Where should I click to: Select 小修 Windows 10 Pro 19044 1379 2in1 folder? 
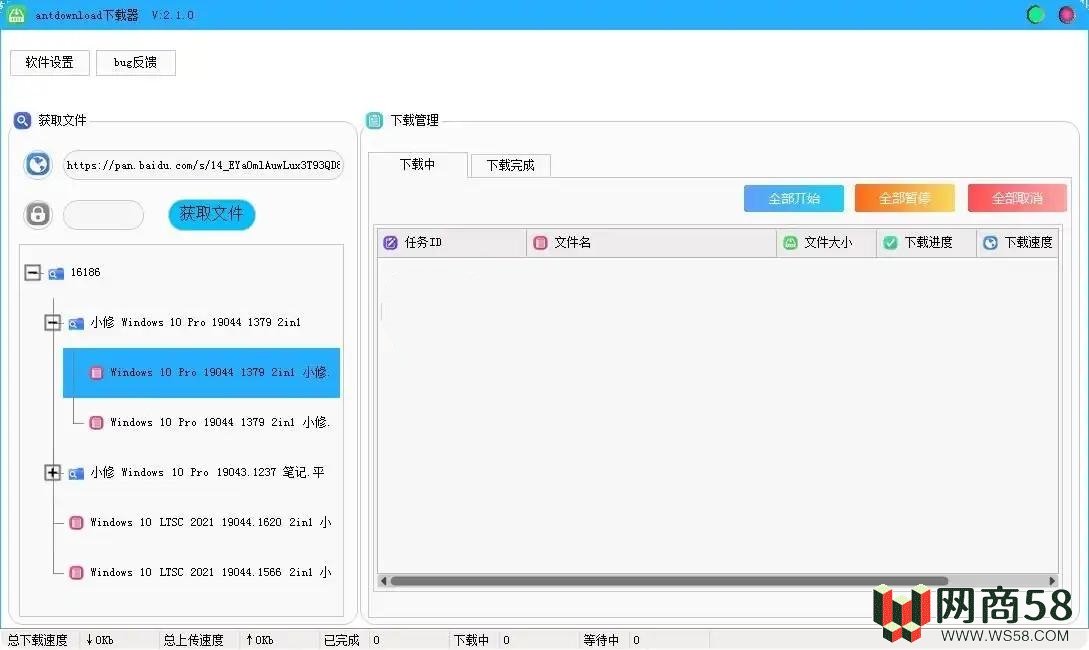(196, 322)
